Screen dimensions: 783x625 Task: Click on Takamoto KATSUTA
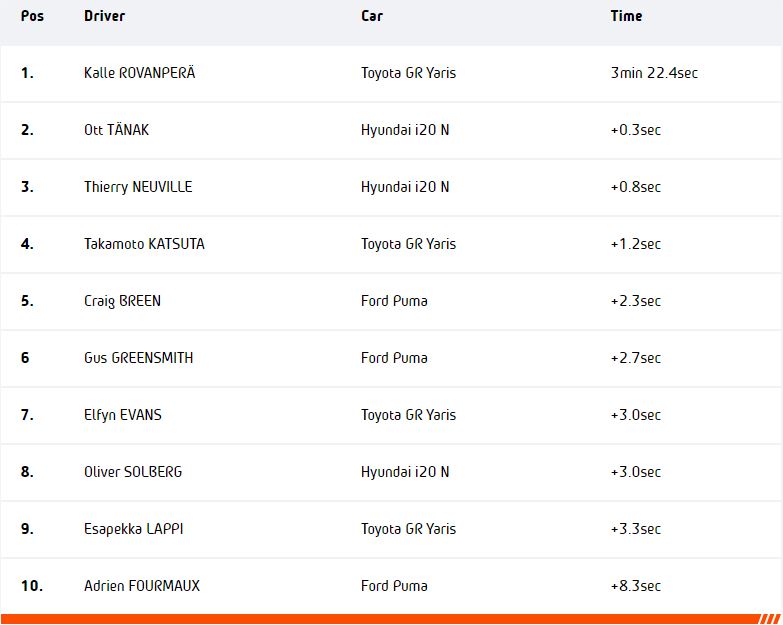(x=144, y=244)
